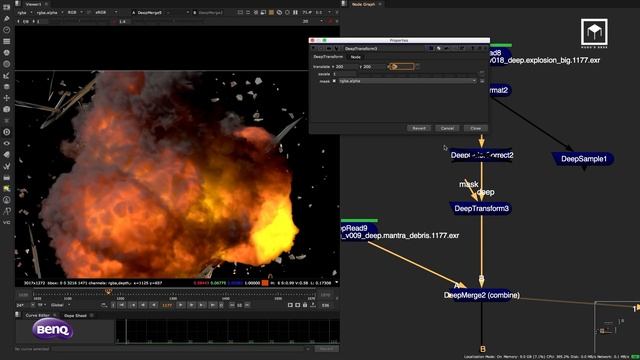Click the Revert button in Curve Editor
Viewport: 640px width, 360px height.
[x=327, y=349]
